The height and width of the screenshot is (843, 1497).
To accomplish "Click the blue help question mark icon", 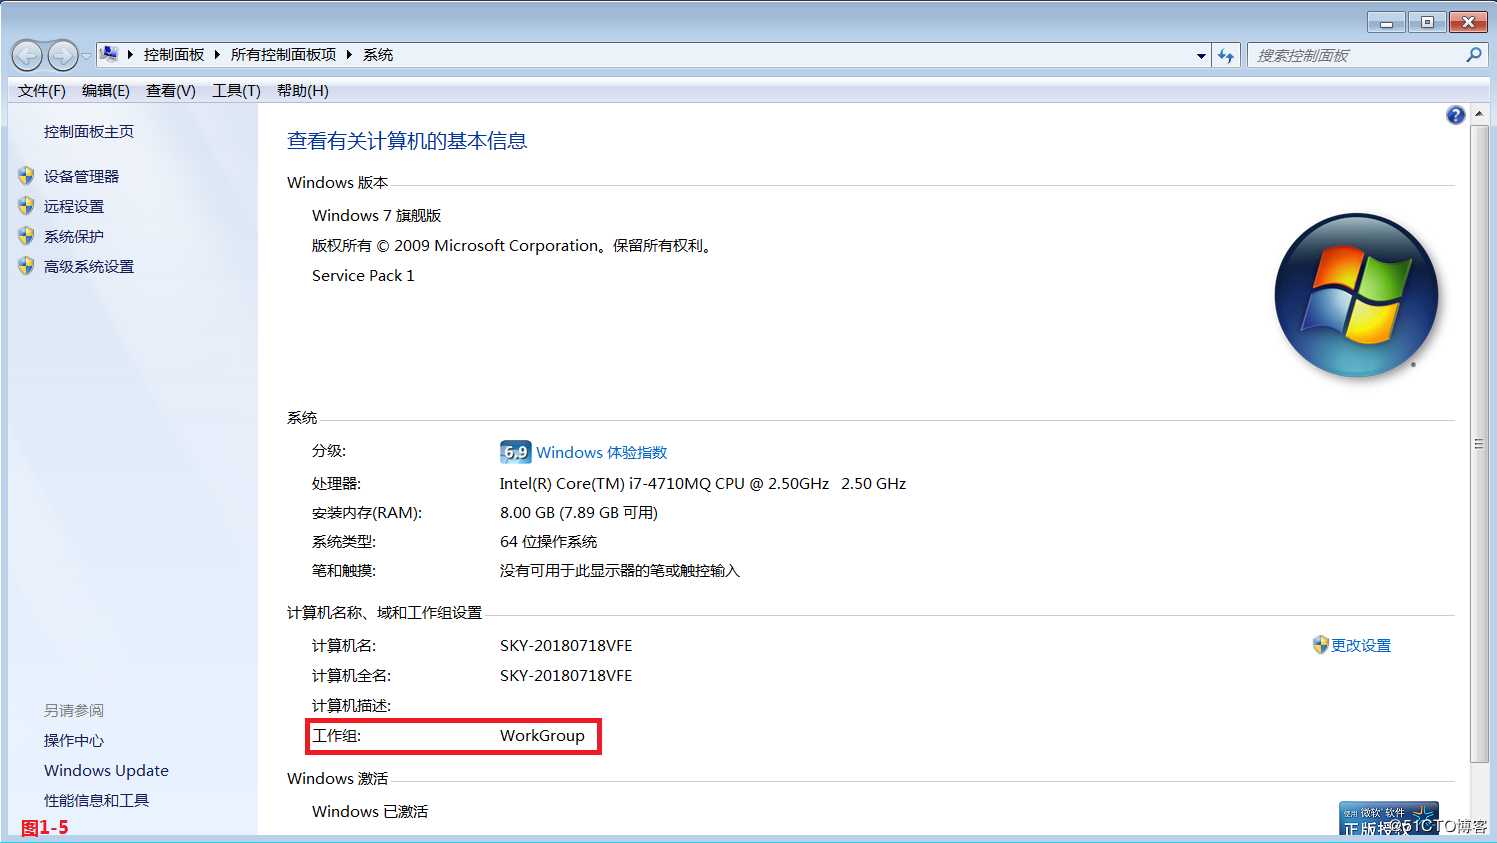I will [x=1455, y=115].
